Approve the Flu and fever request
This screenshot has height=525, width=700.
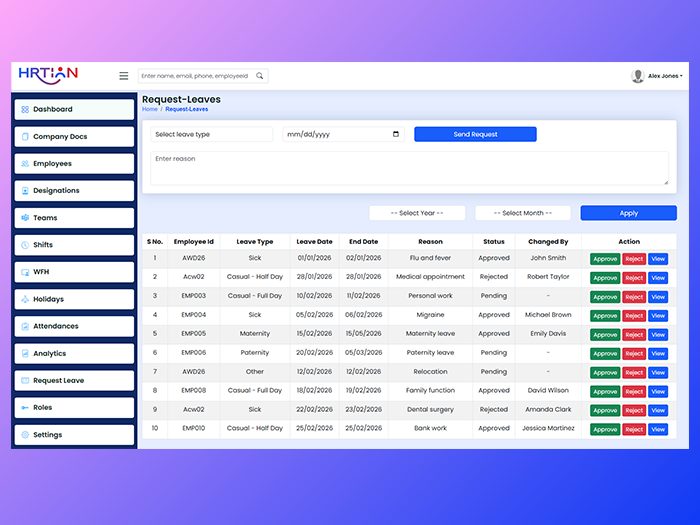click(605, 259)
